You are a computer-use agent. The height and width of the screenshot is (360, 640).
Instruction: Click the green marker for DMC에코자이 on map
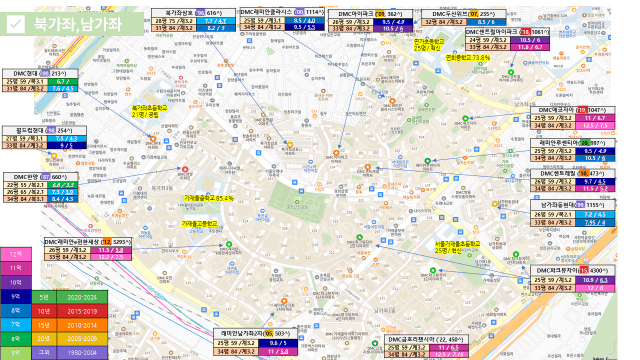(465, 118)
